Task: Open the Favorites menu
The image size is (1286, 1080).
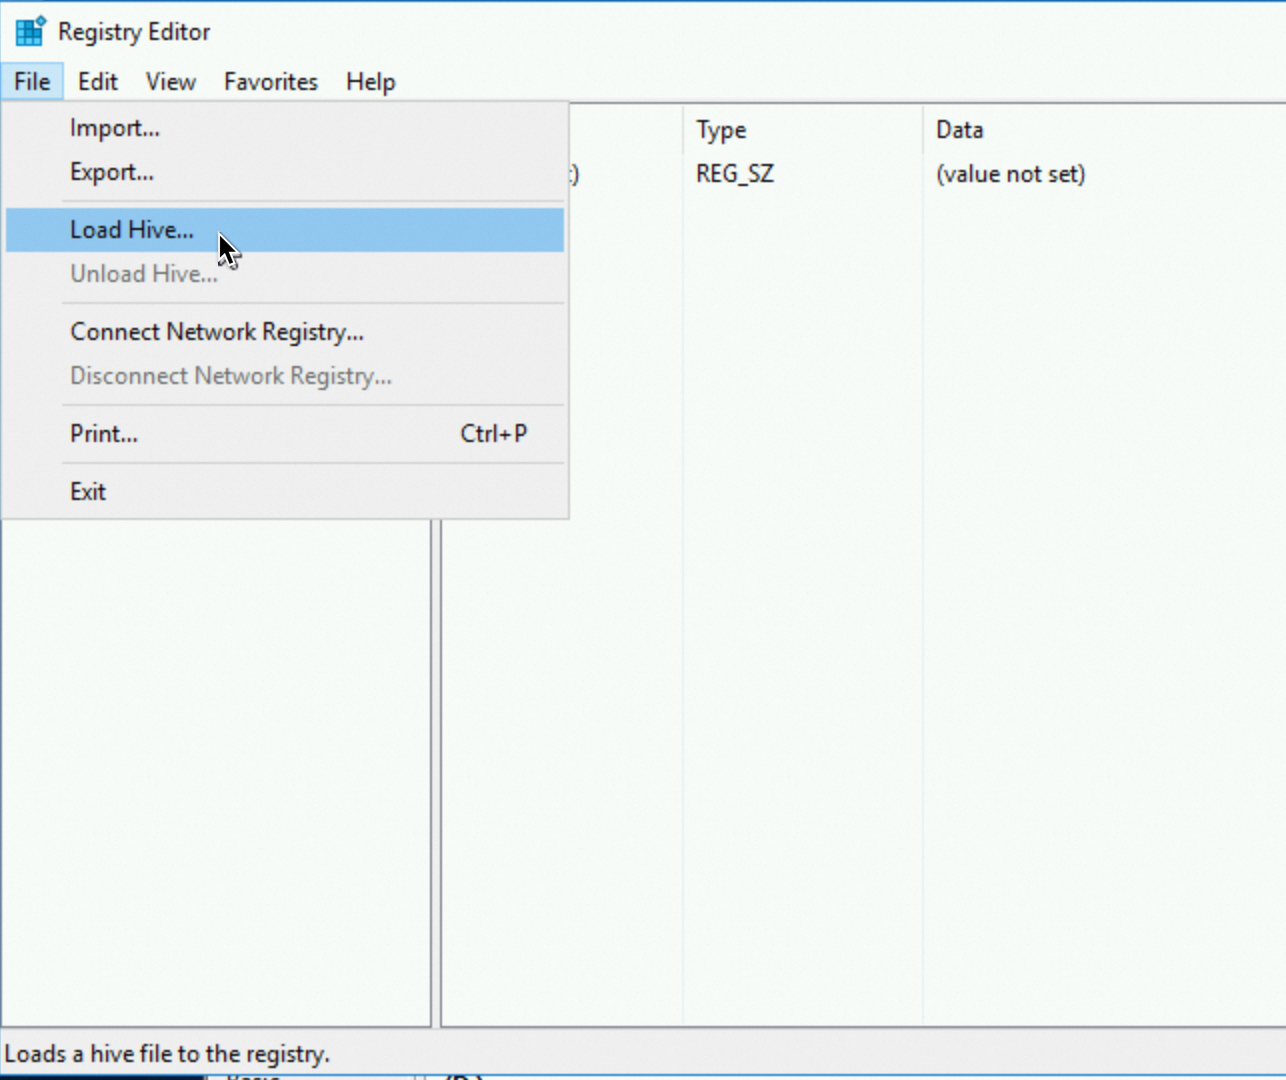Action: click(x=271, y=82)
